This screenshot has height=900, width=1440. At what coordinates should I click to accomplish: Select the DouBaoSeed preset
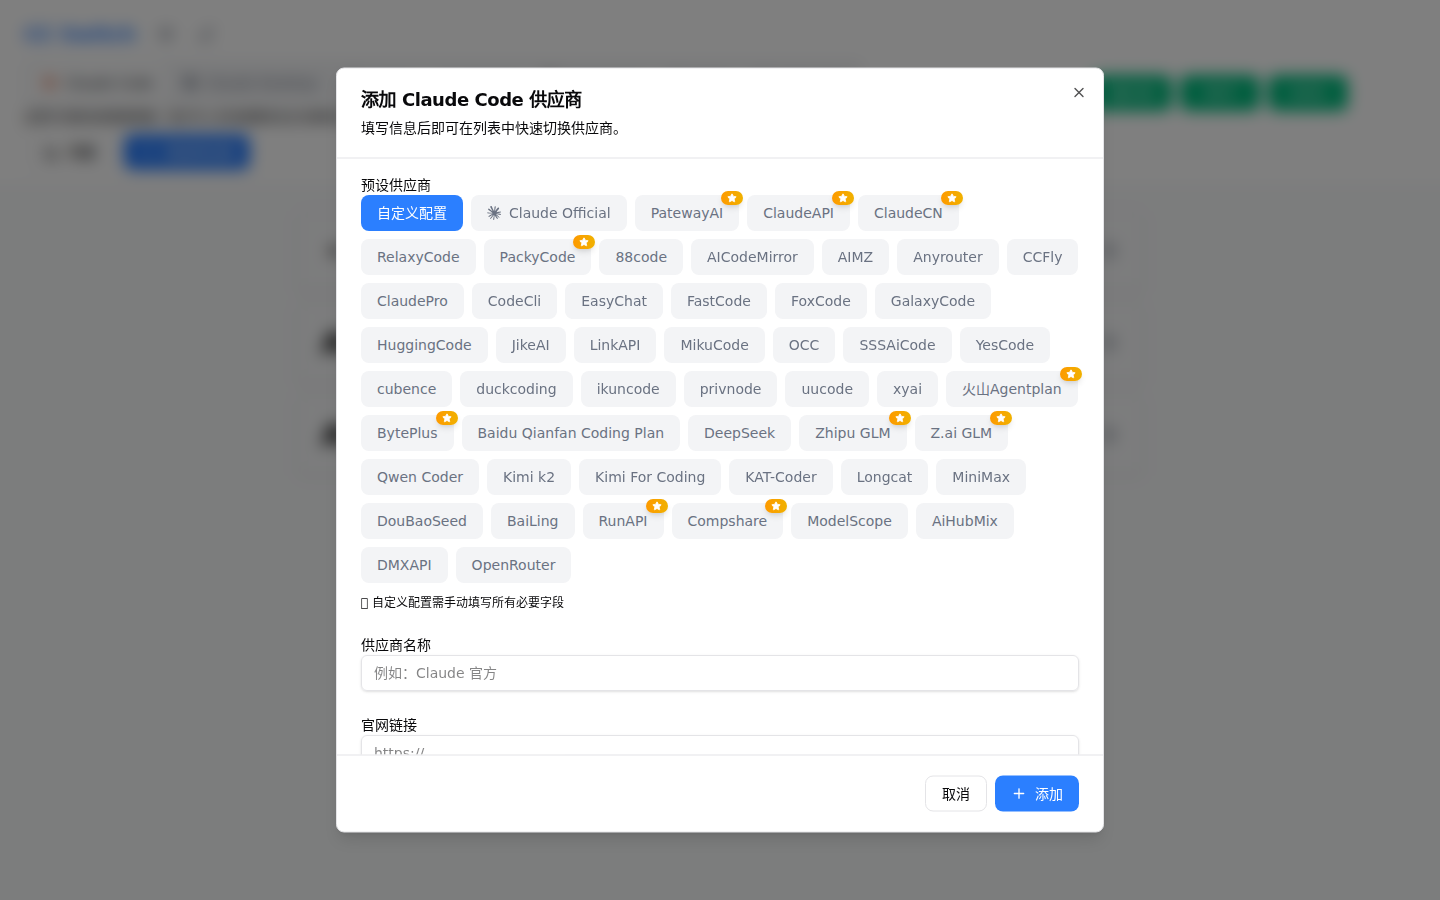coord(422,521)
